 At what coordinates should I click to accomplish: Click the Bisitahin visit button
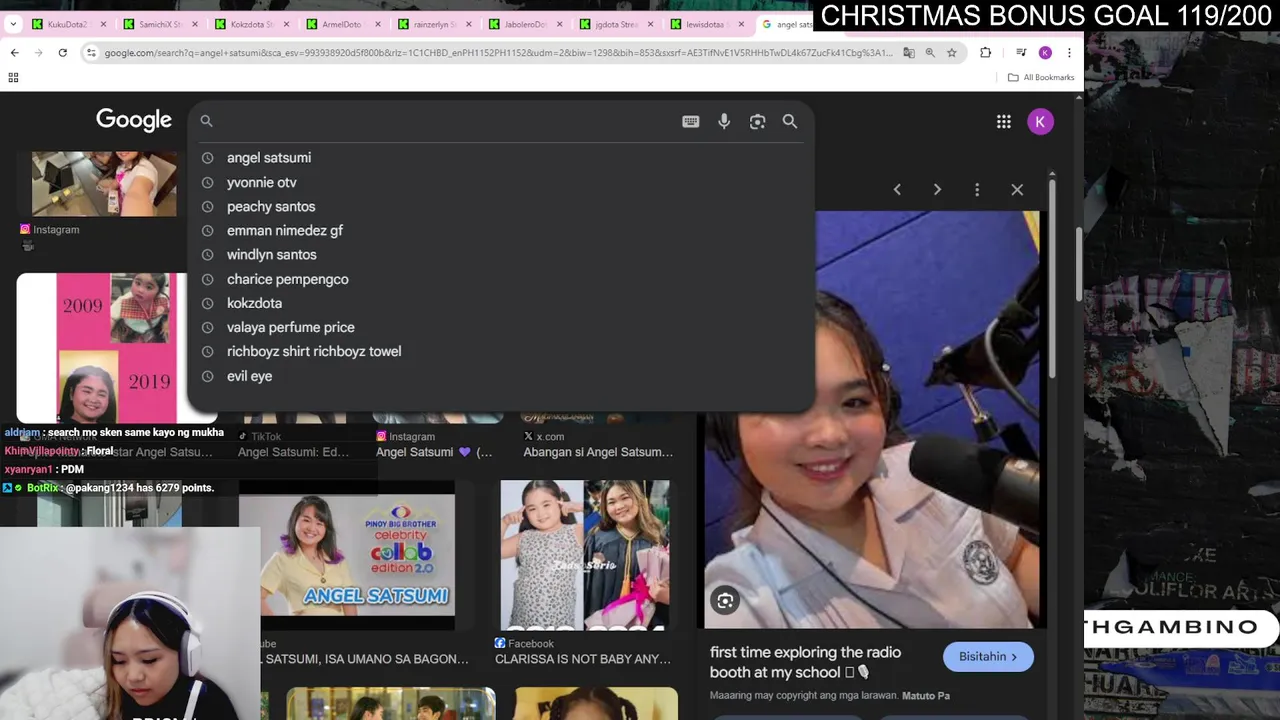pos(988,657)
